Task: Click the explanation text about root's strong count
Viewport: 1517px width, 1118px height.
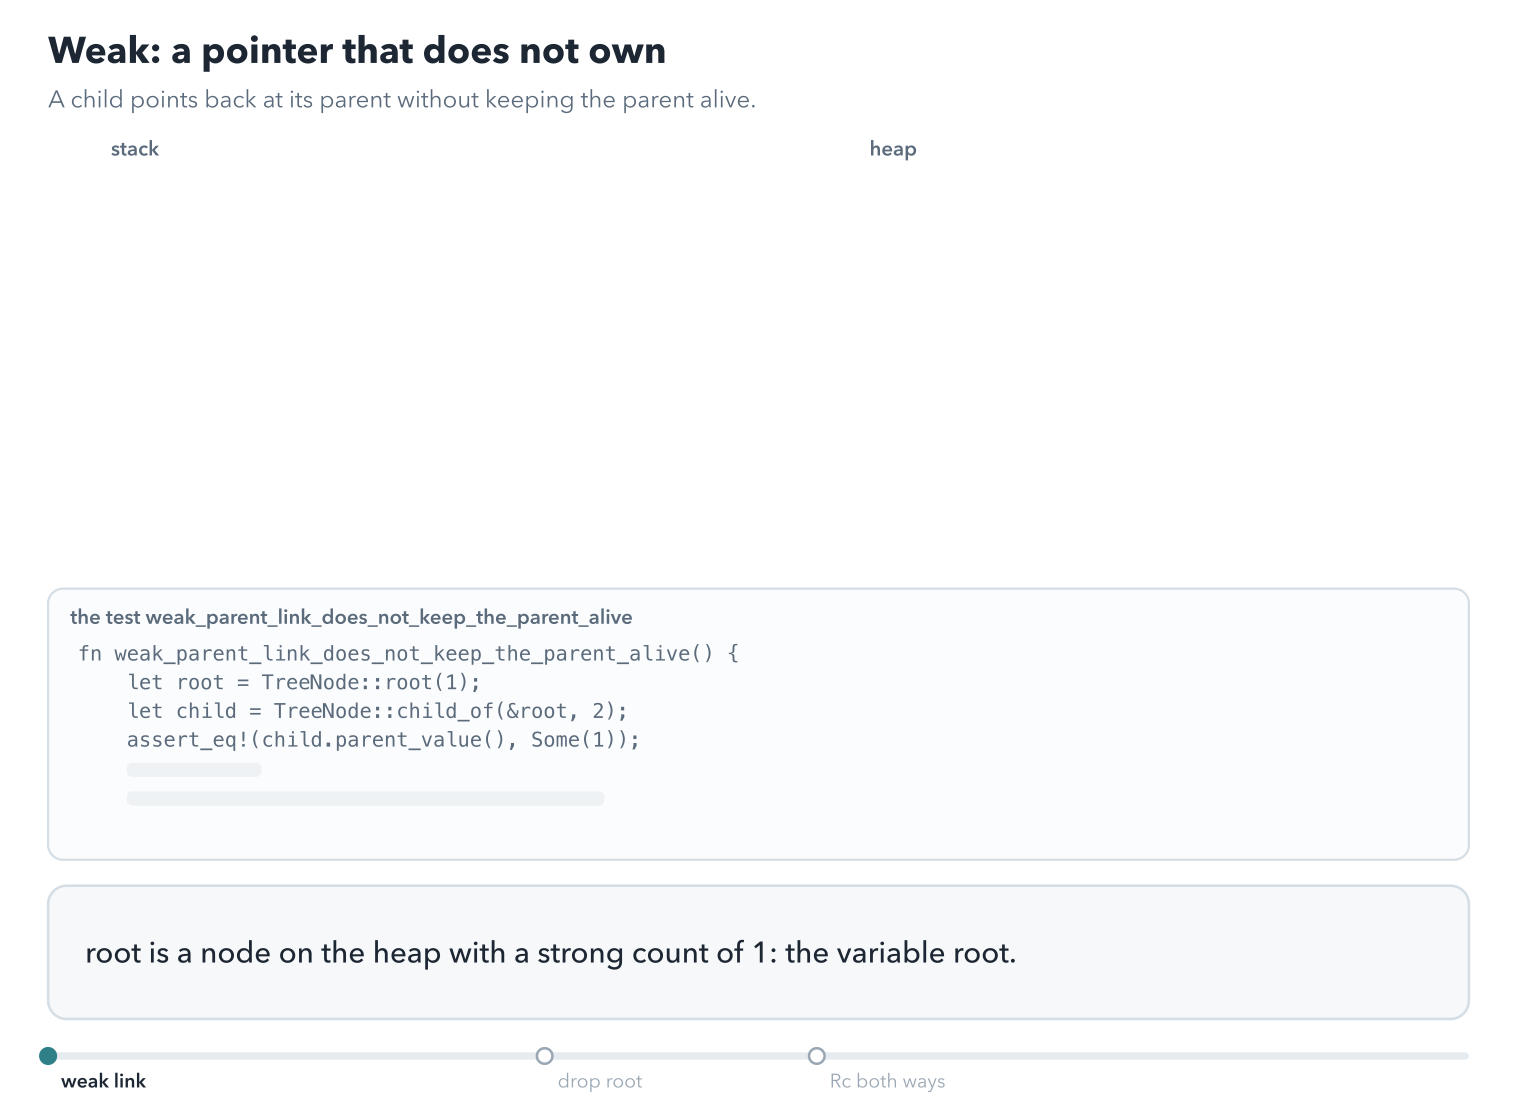Action: [x=551, y=953]
